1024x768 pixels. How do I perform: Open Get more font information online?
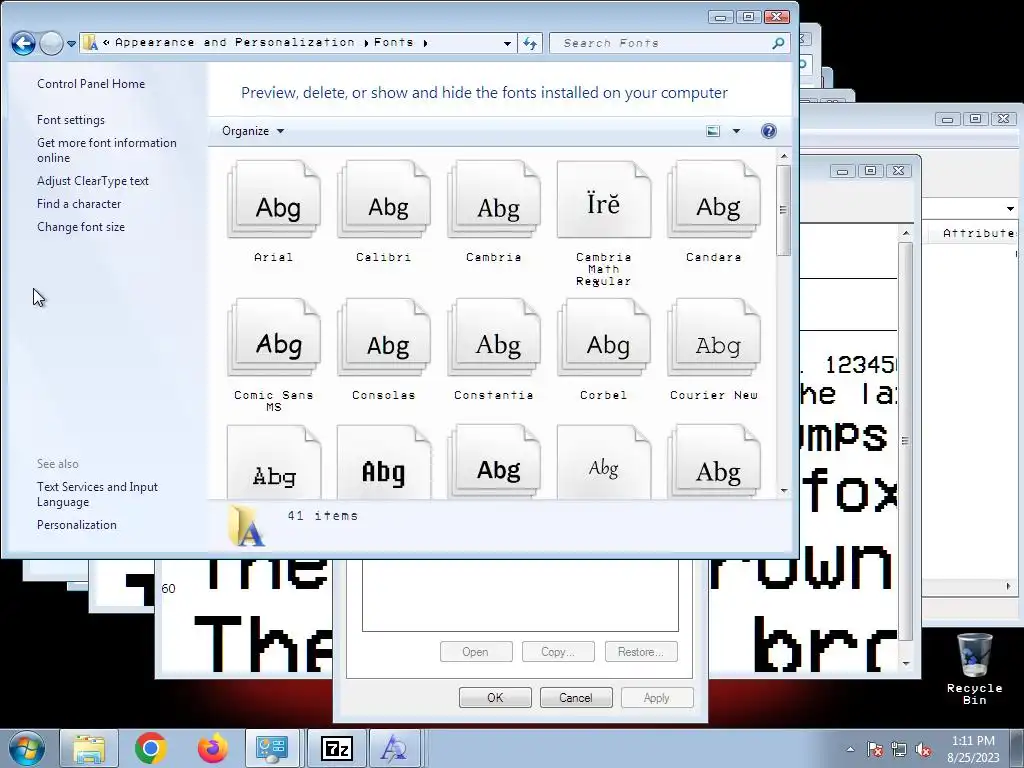click(x=106, y=150)
